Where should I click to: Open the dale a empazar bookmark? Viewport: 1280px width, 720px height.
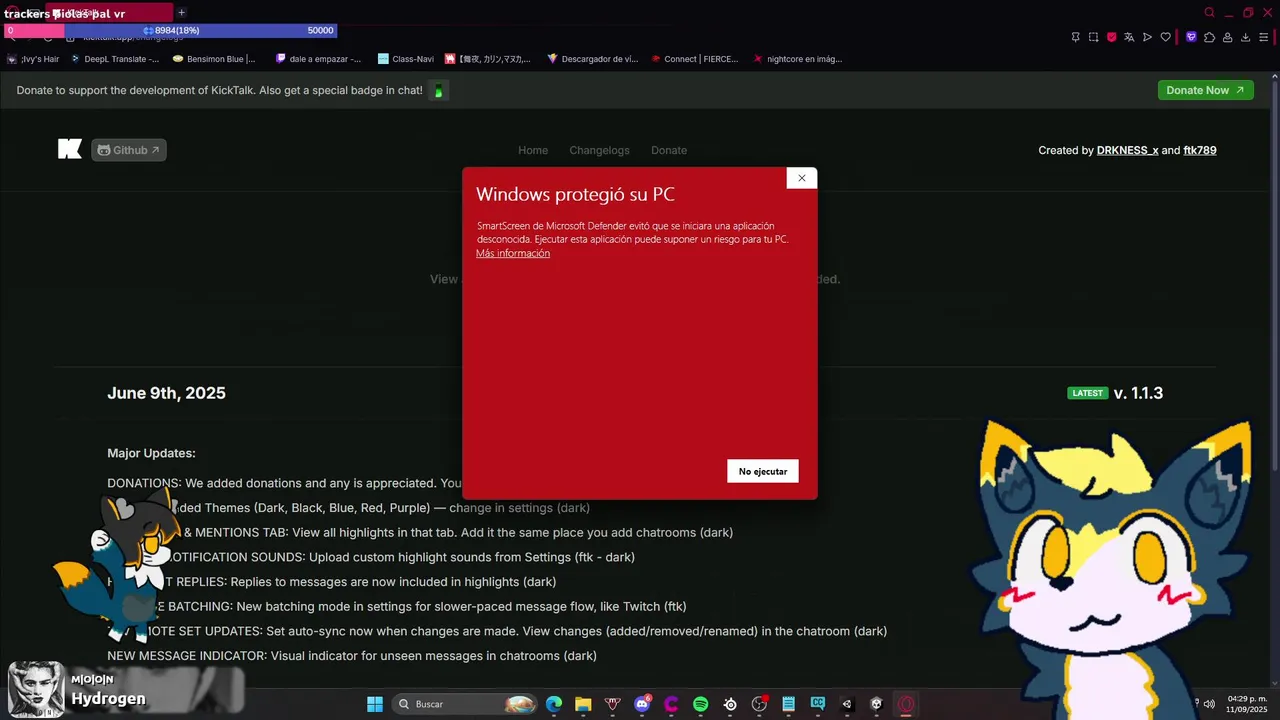pyautogui.click(x=319, y=59)
